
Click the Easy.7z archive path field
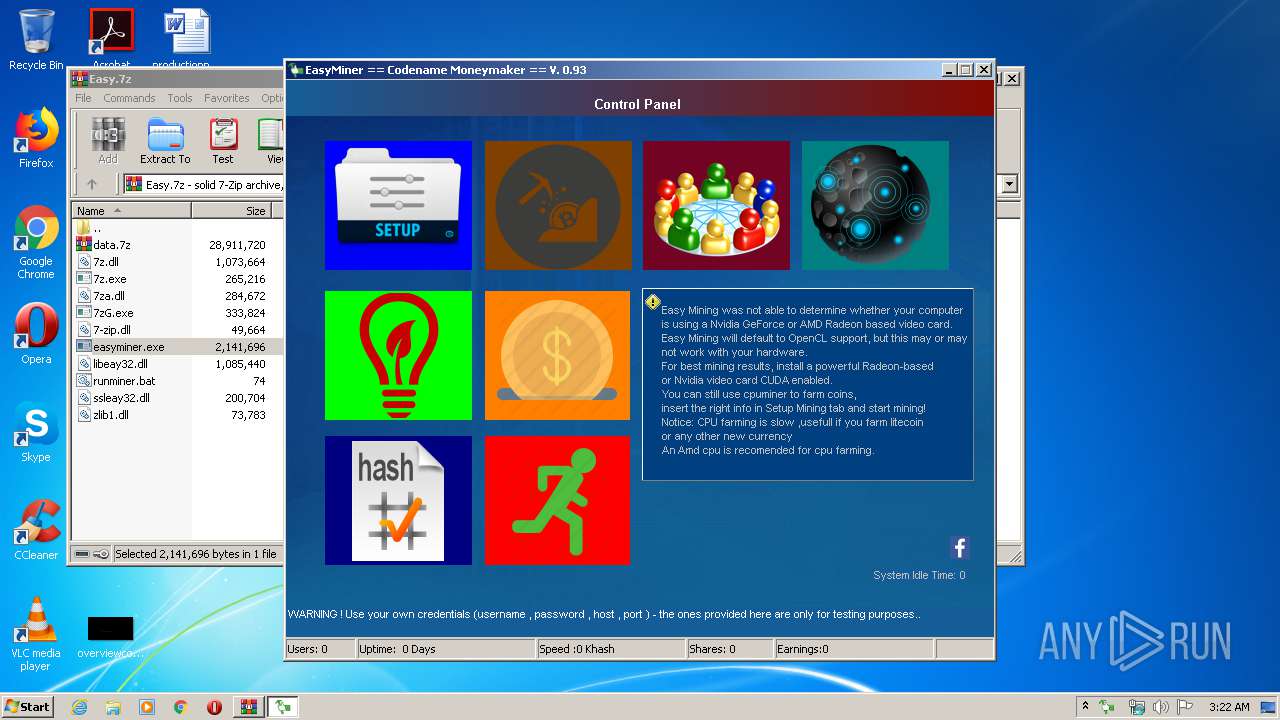[205, 184]
